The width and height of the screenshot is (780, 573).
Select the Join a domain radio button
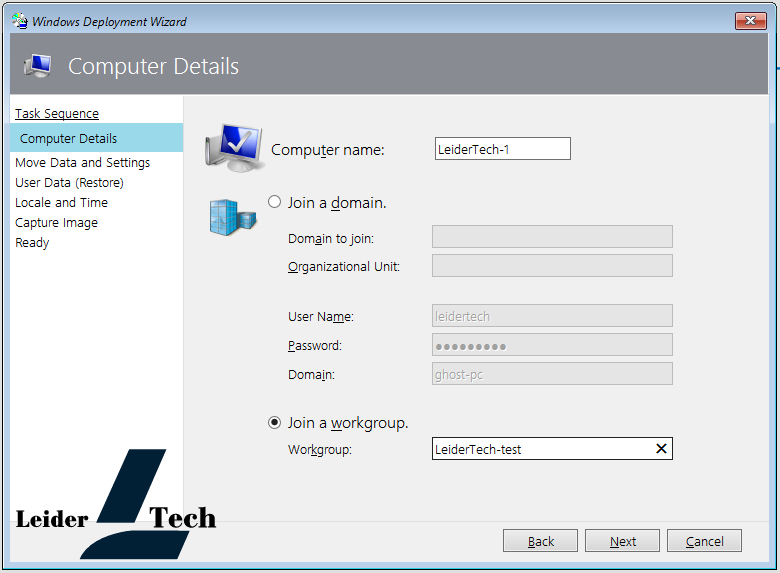[x=275, y=202]
